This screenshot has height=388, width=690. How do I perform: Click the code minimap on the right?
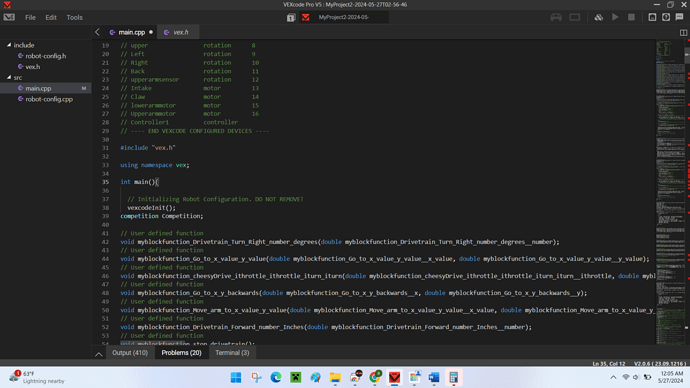[x=670, y=192]
